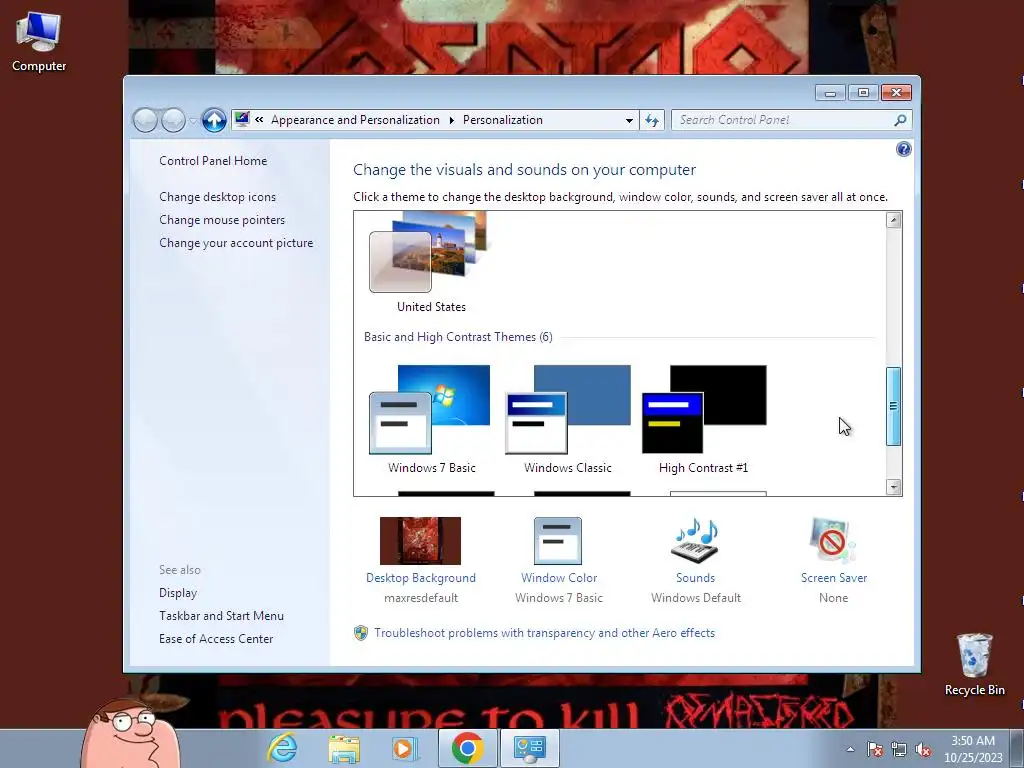Select the United States theme thumbnail

pyautogui.click(x=430, y=252)
